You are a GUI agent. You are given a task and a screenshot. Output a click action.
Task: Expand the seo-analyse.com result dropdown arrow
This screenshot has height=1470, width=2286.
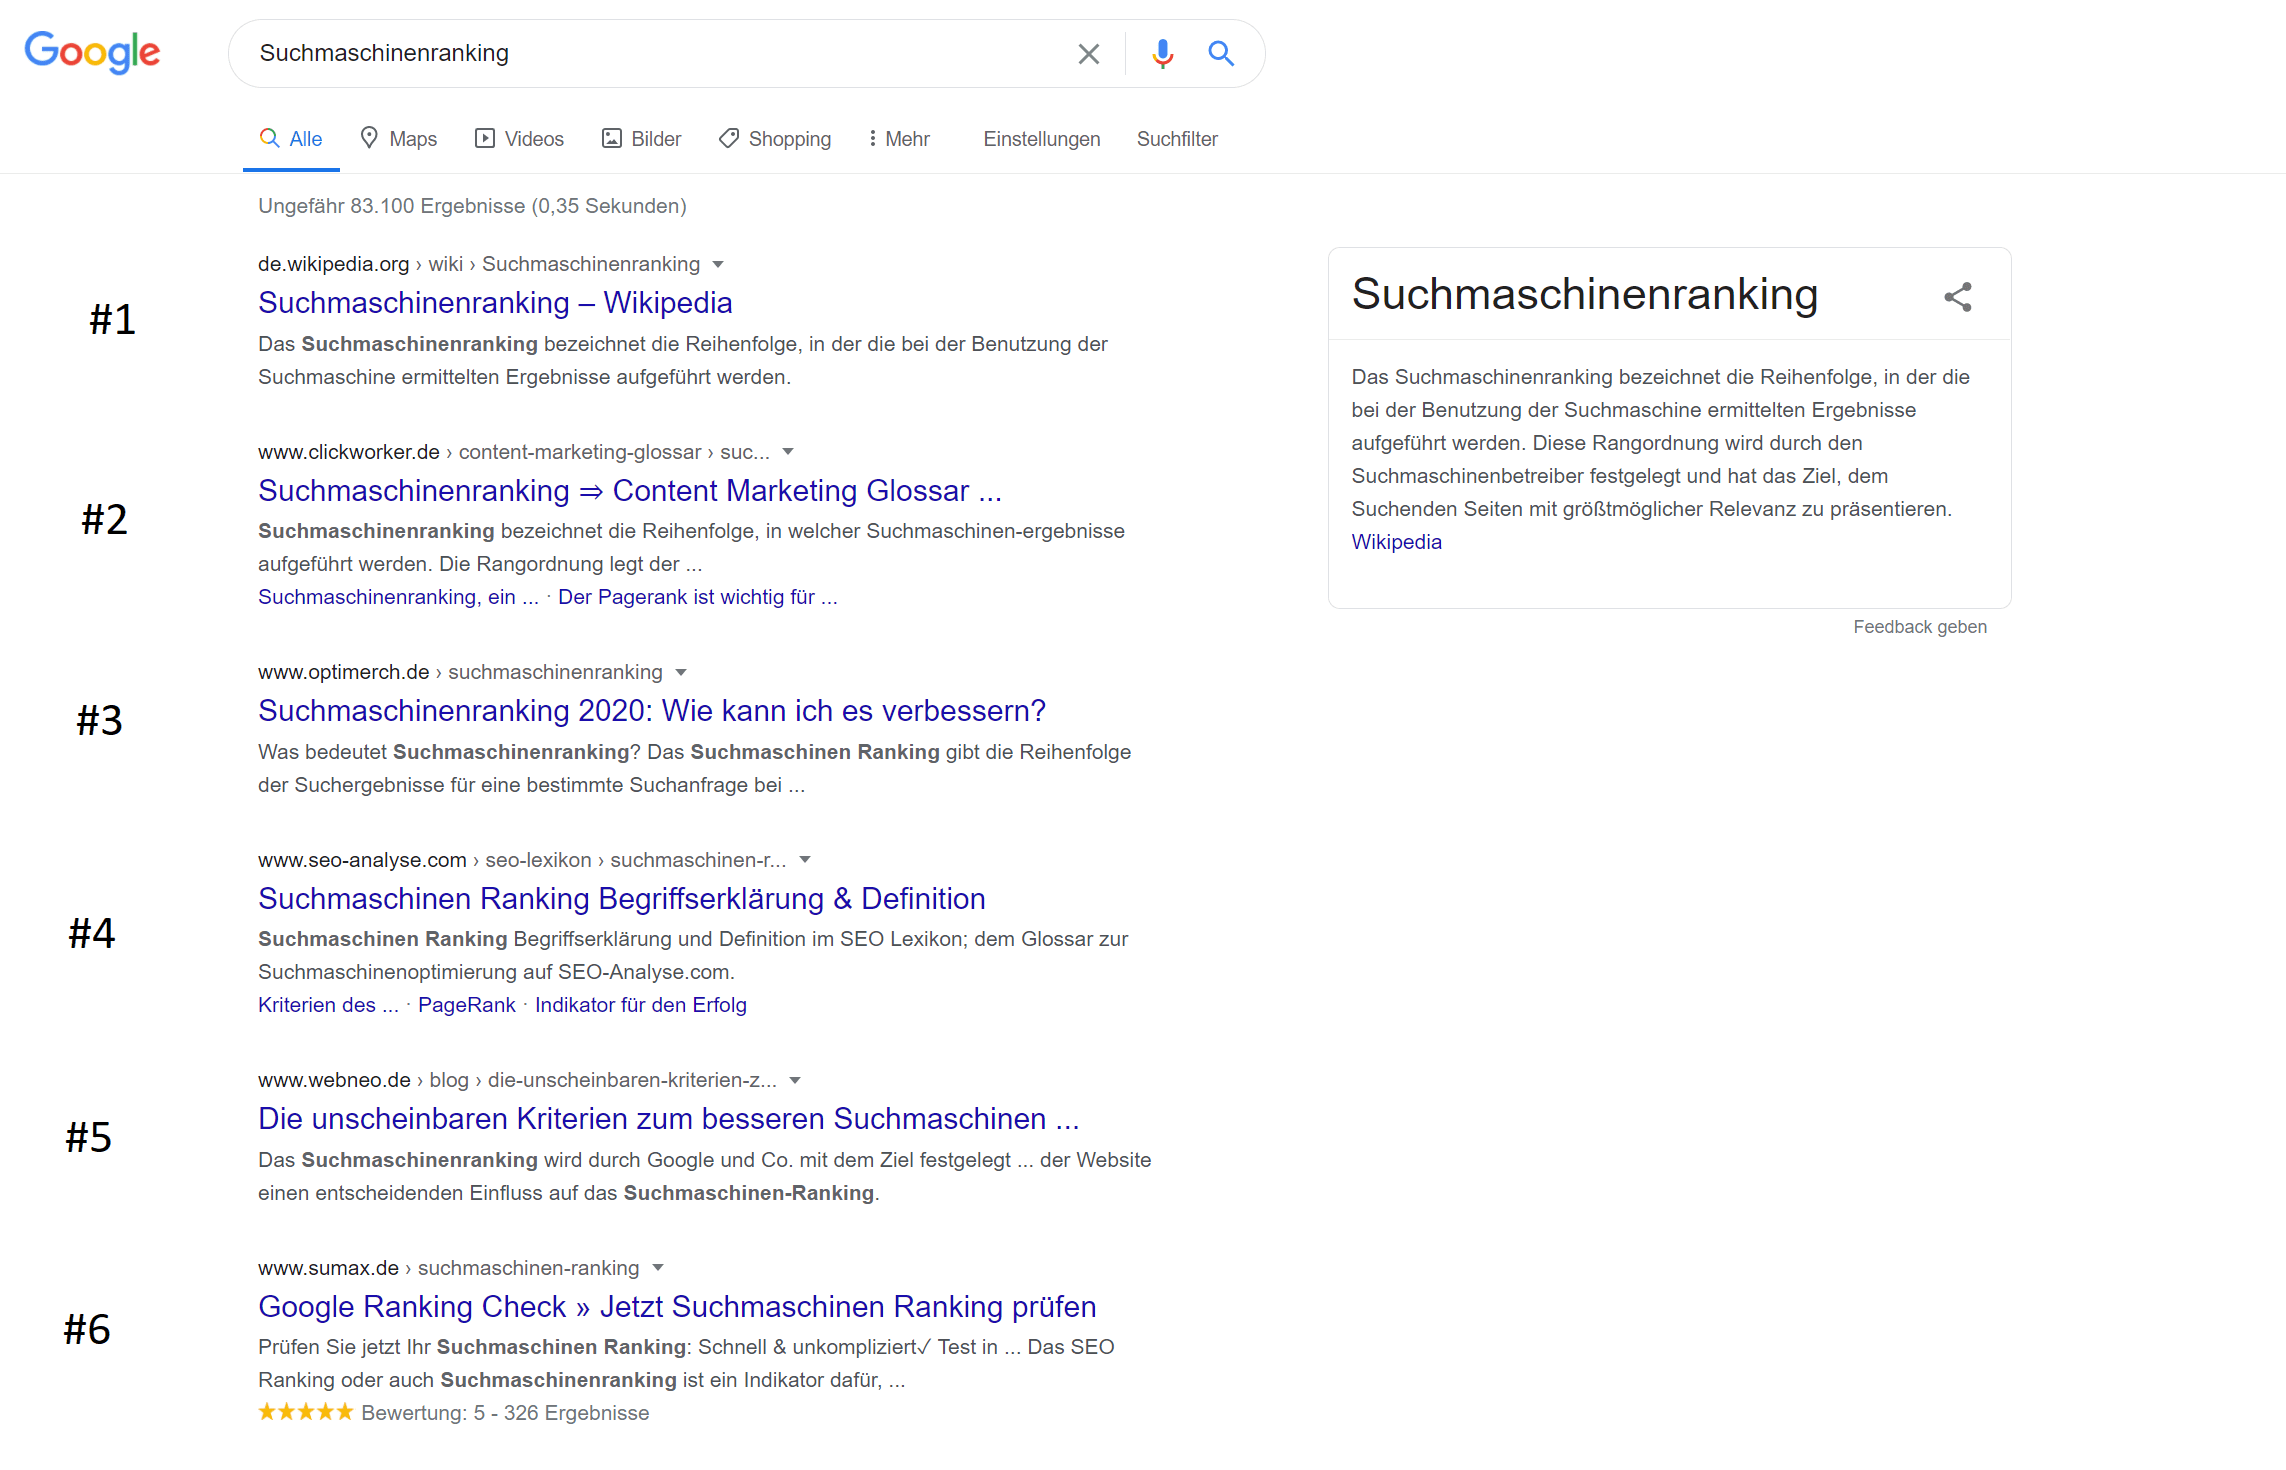(805, 860)
